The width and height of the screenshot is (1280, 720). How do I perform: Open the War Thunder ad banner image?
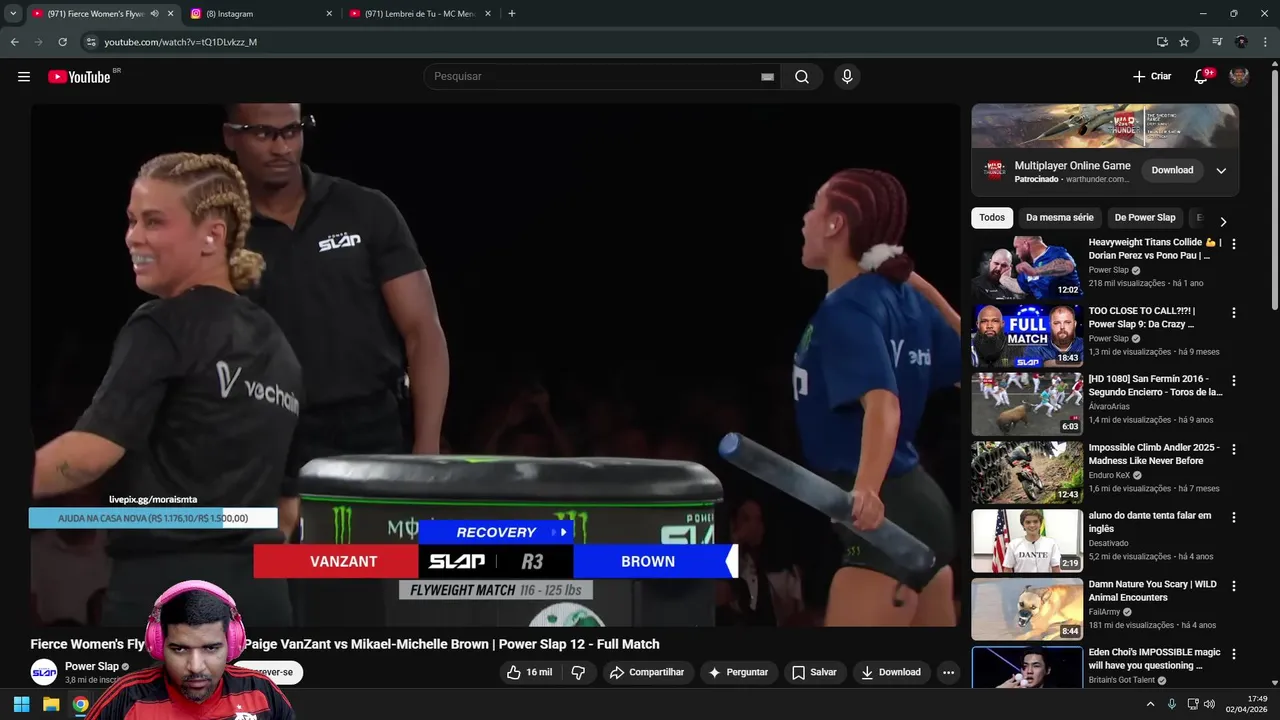tap(1105, 126)
